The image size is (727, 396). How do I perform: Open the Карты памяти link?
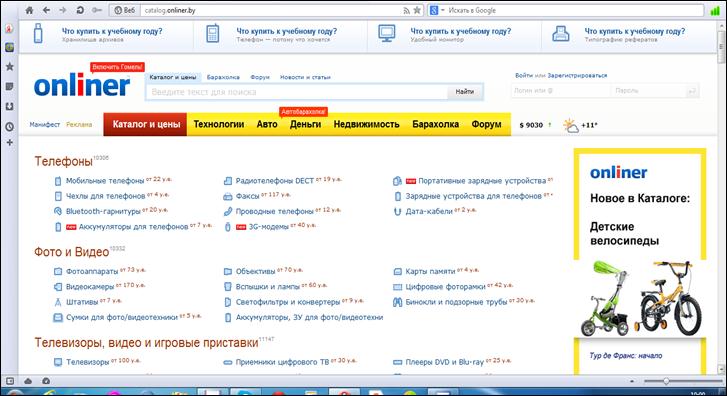point(430,271)
